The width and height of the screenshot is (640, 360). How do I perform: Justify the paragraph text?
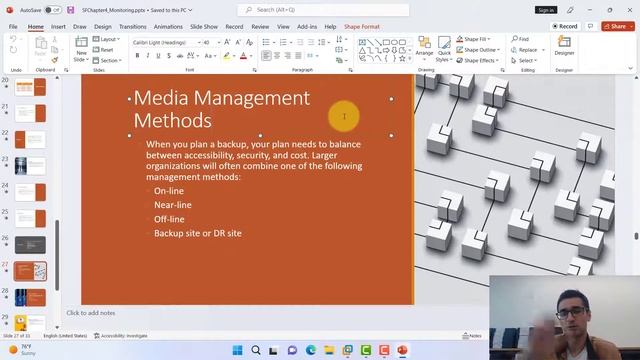coord(299,56)
